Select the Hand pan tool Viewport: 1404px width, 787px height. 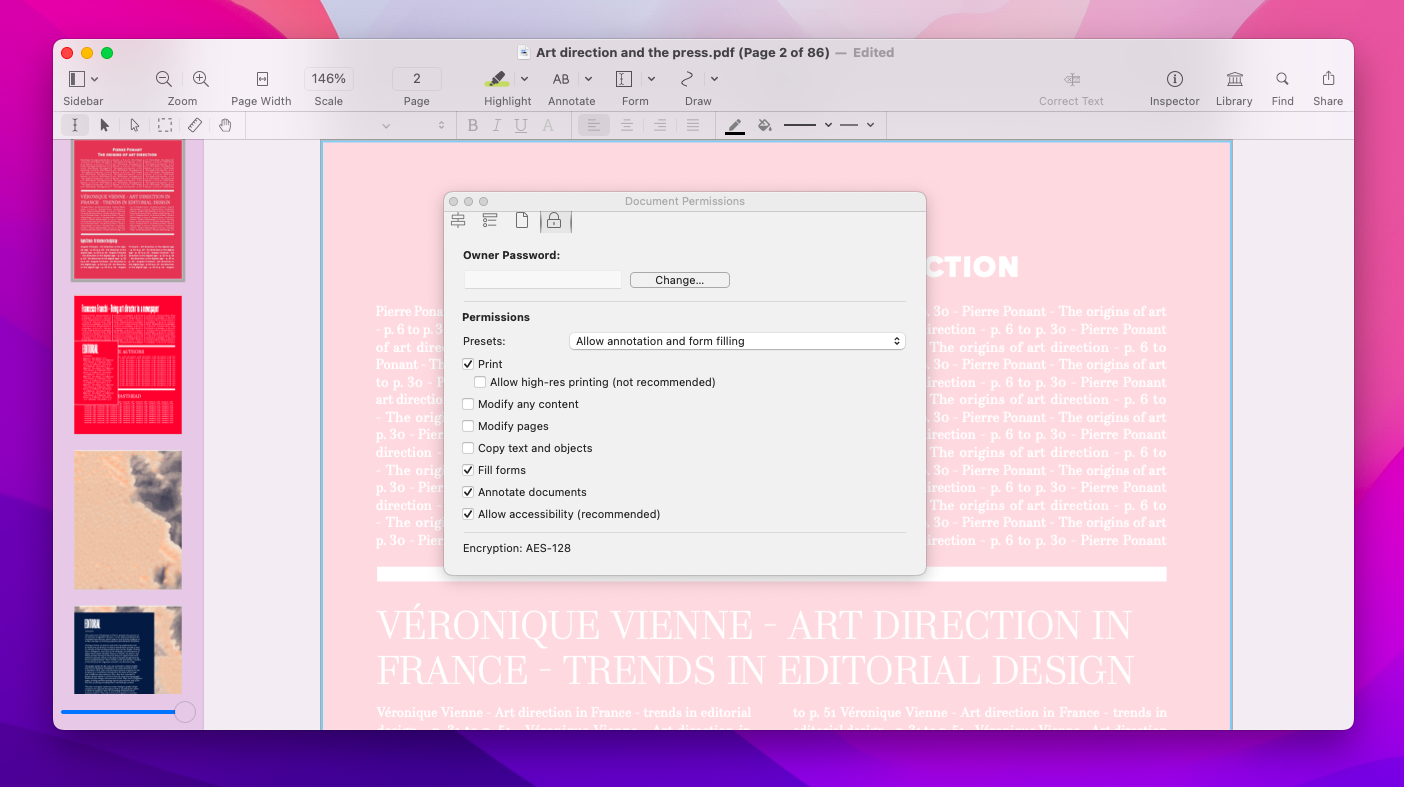[225, 125]
